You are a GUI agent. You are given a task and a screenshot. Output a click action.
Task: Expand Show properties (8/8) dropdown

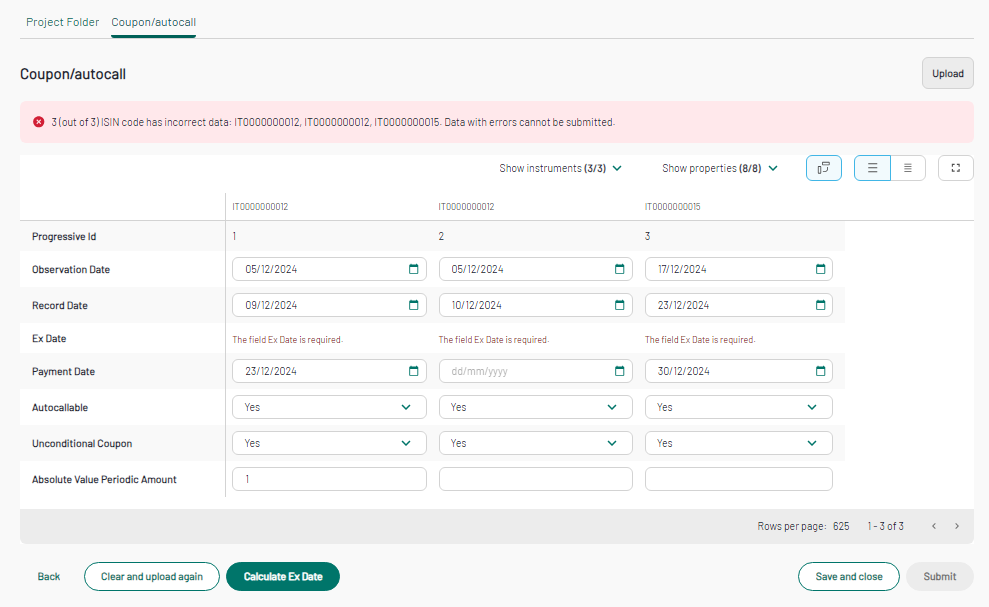(720, 168)
